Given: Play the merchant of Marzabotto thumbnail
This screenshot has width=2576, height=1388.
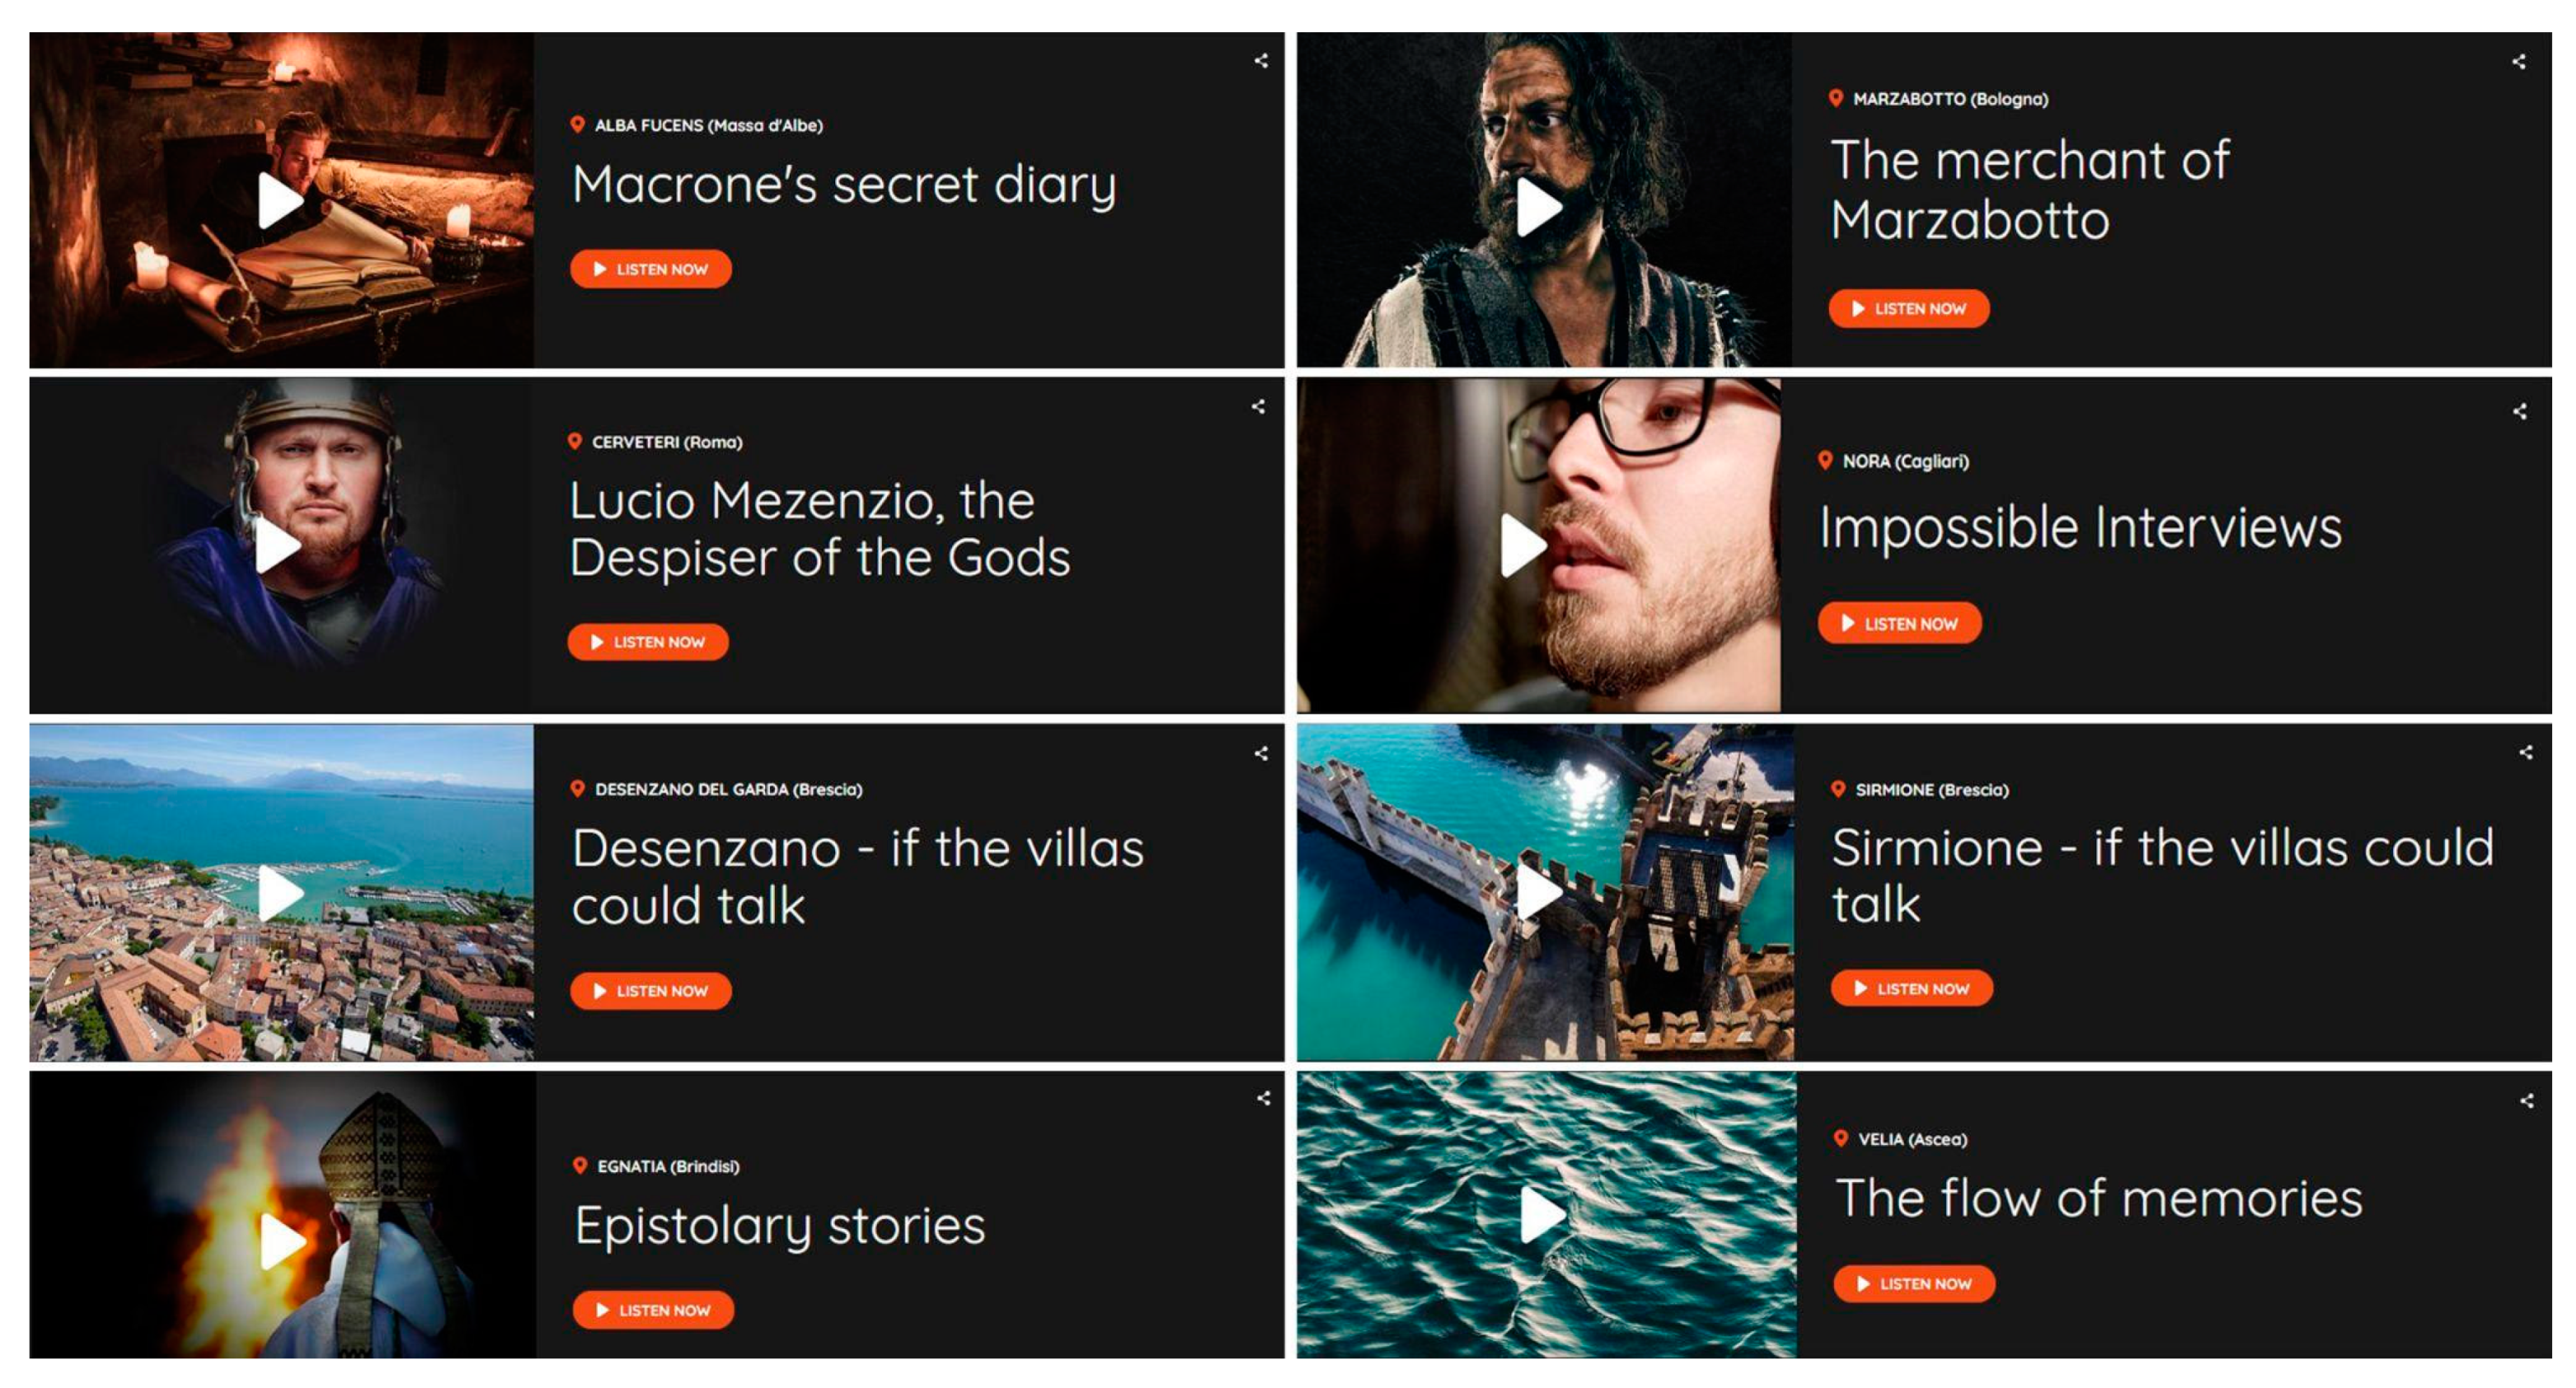Looking at the screenshot, I should 1538,207.
